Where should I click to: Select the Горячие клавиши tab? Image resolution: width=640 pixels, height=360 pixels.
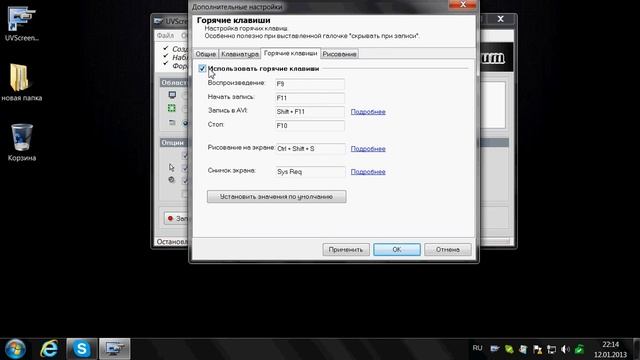(x=290, y=53)
